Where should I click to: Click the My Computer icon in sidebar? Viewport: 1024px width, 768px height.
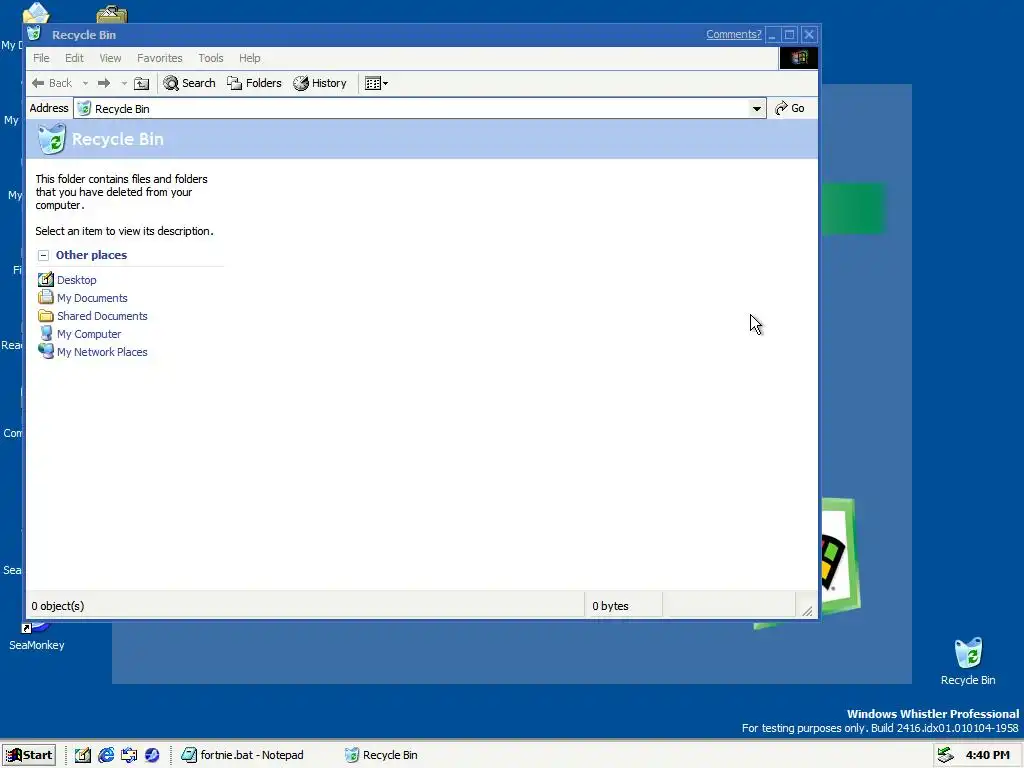(46, 333)
